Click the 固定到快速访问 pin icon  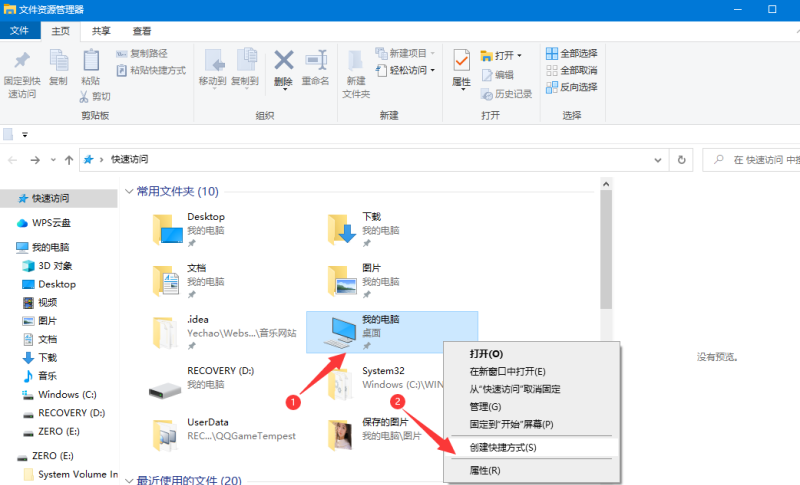[22, 60]
